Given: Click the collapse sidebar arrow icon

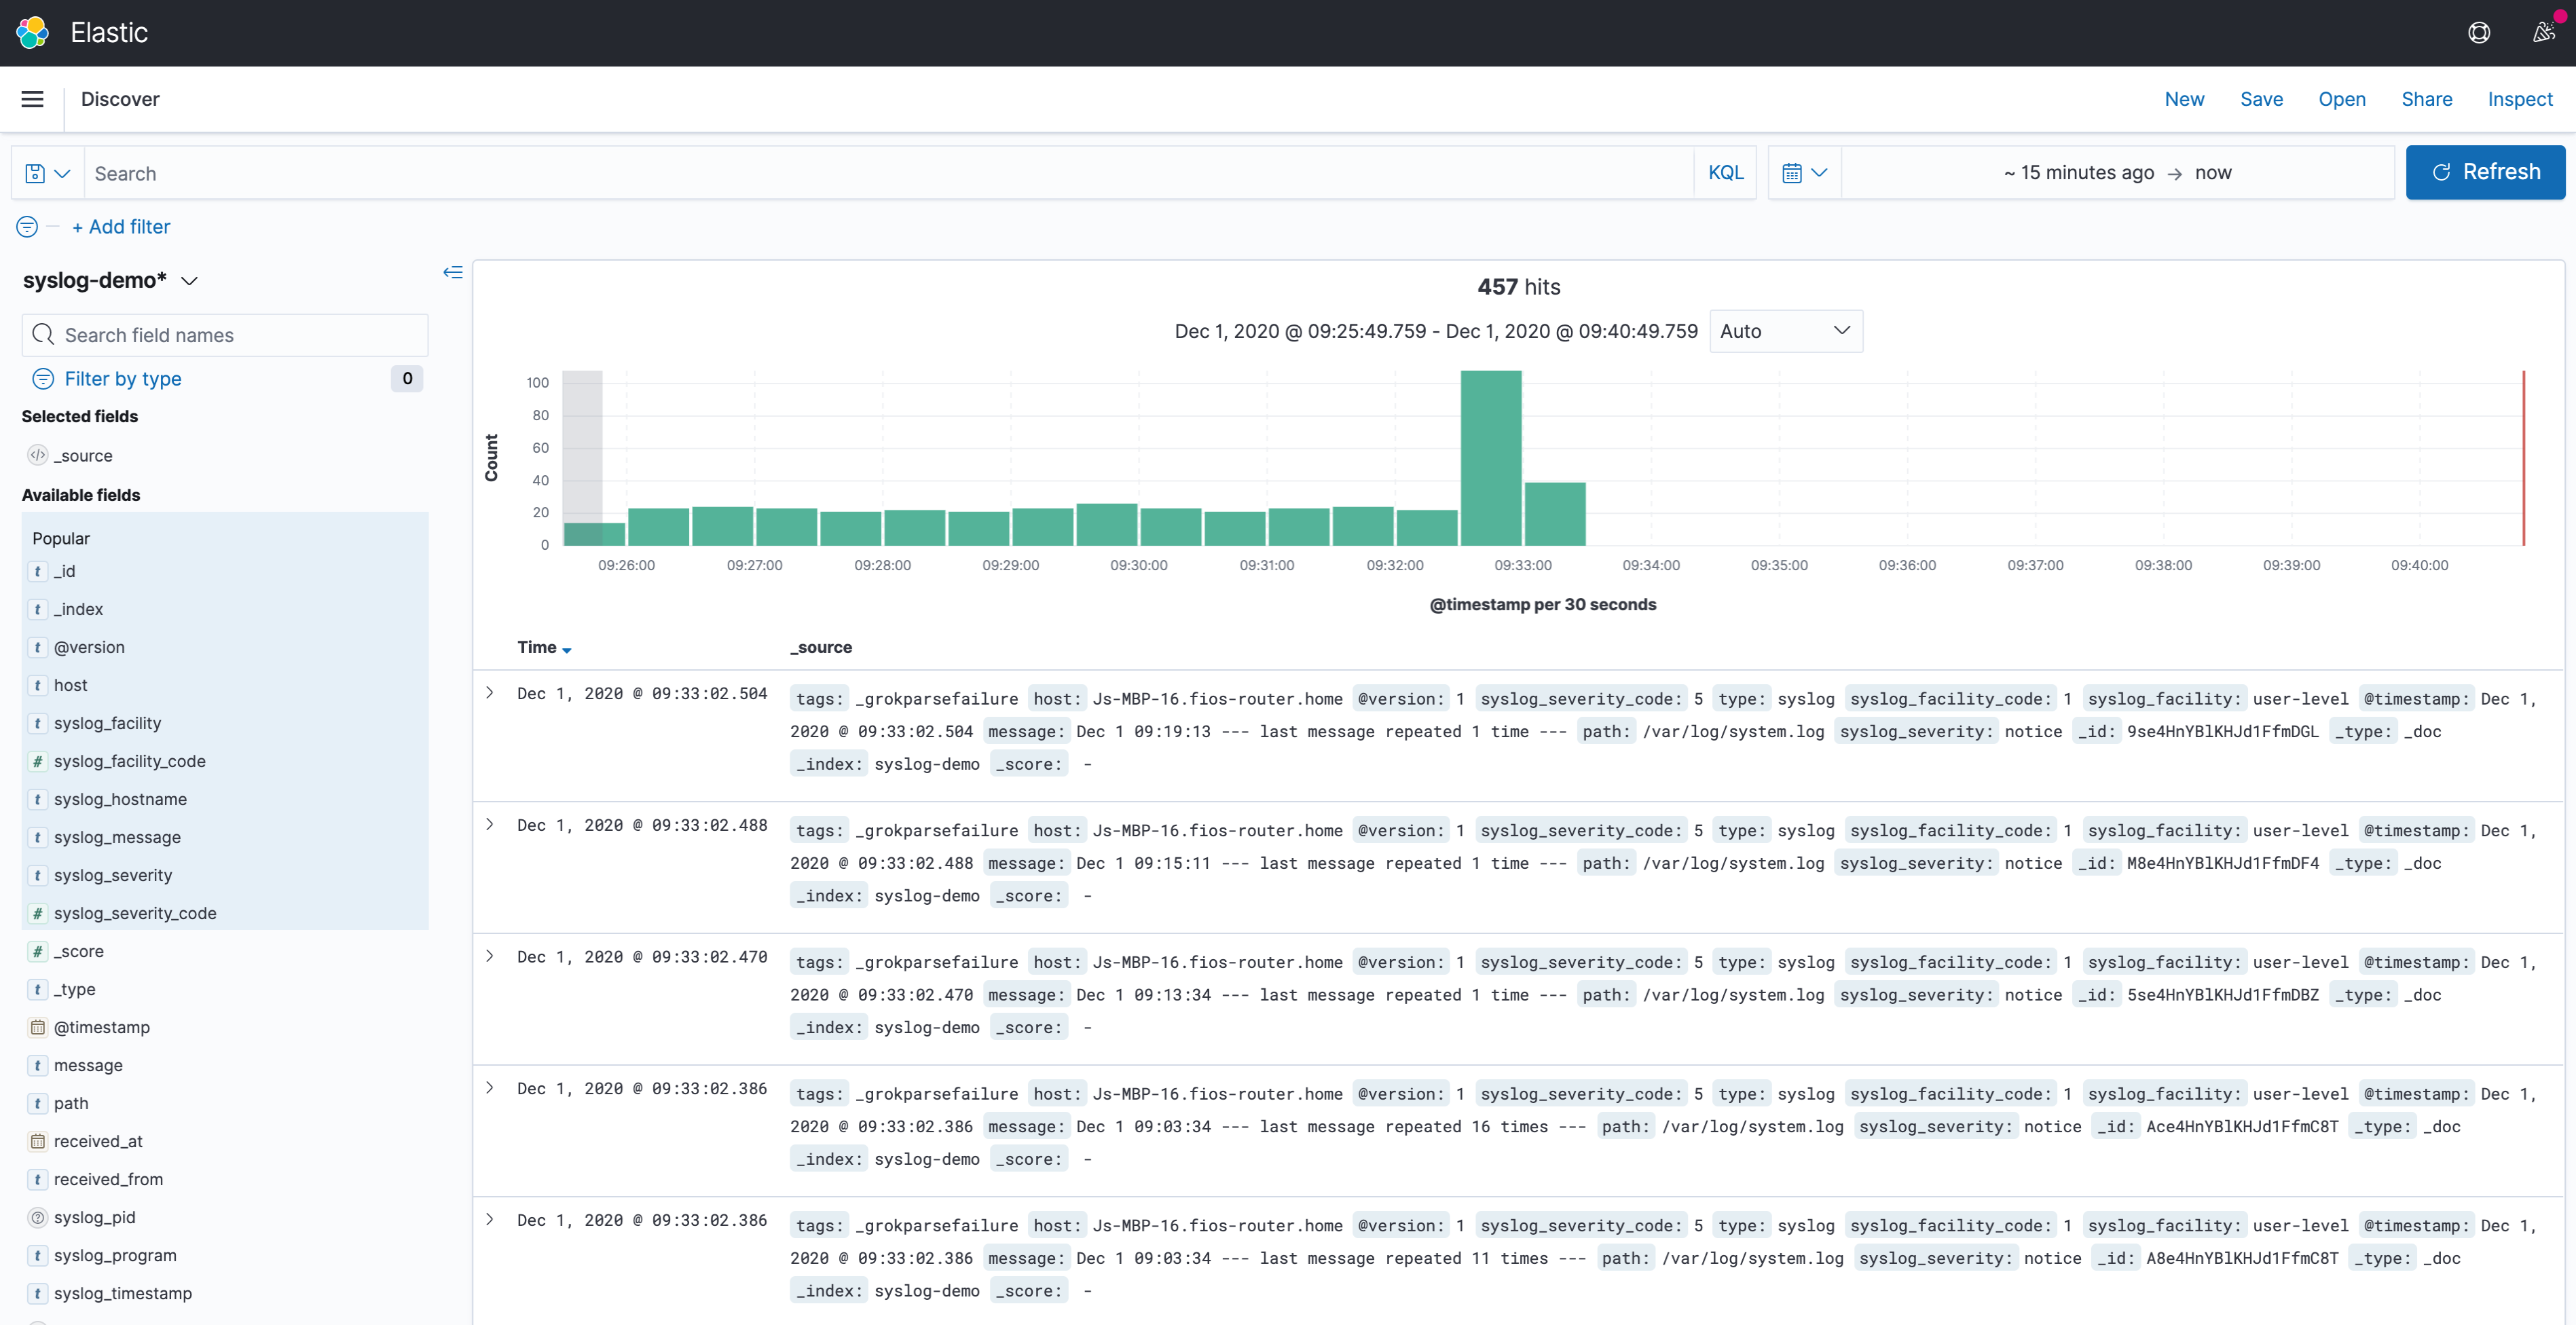Looking at the screenshot, I should (453, 272).
